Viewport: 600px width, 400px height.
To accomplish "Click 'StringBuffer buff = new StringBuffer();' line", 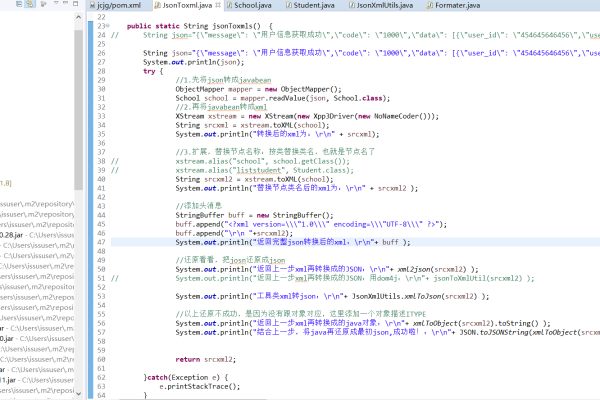I will [254, 215].
